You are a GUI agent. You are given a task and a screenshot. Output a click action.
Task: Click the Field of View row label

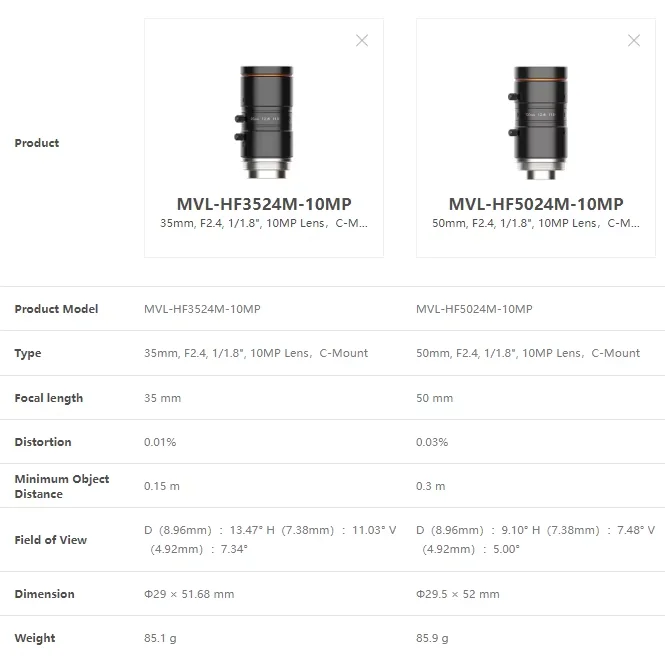[x=51, y=540]
